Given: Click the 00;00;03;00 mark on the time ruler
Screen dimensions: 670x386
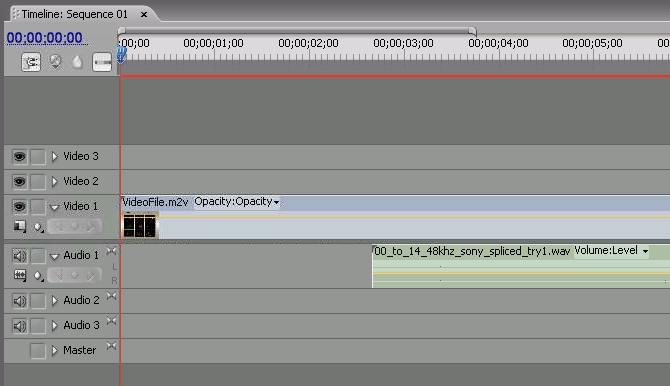Looking at the screenshot, I should point(403,44).
